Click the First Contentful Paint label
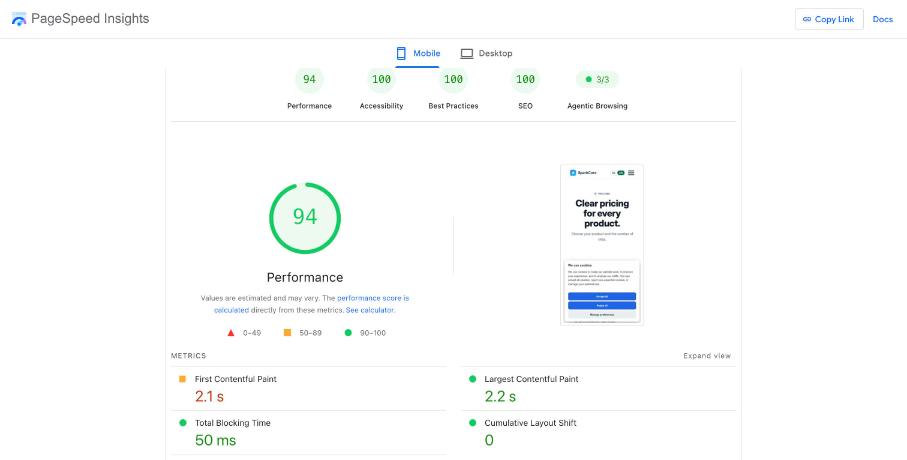 tap(235, 379)
